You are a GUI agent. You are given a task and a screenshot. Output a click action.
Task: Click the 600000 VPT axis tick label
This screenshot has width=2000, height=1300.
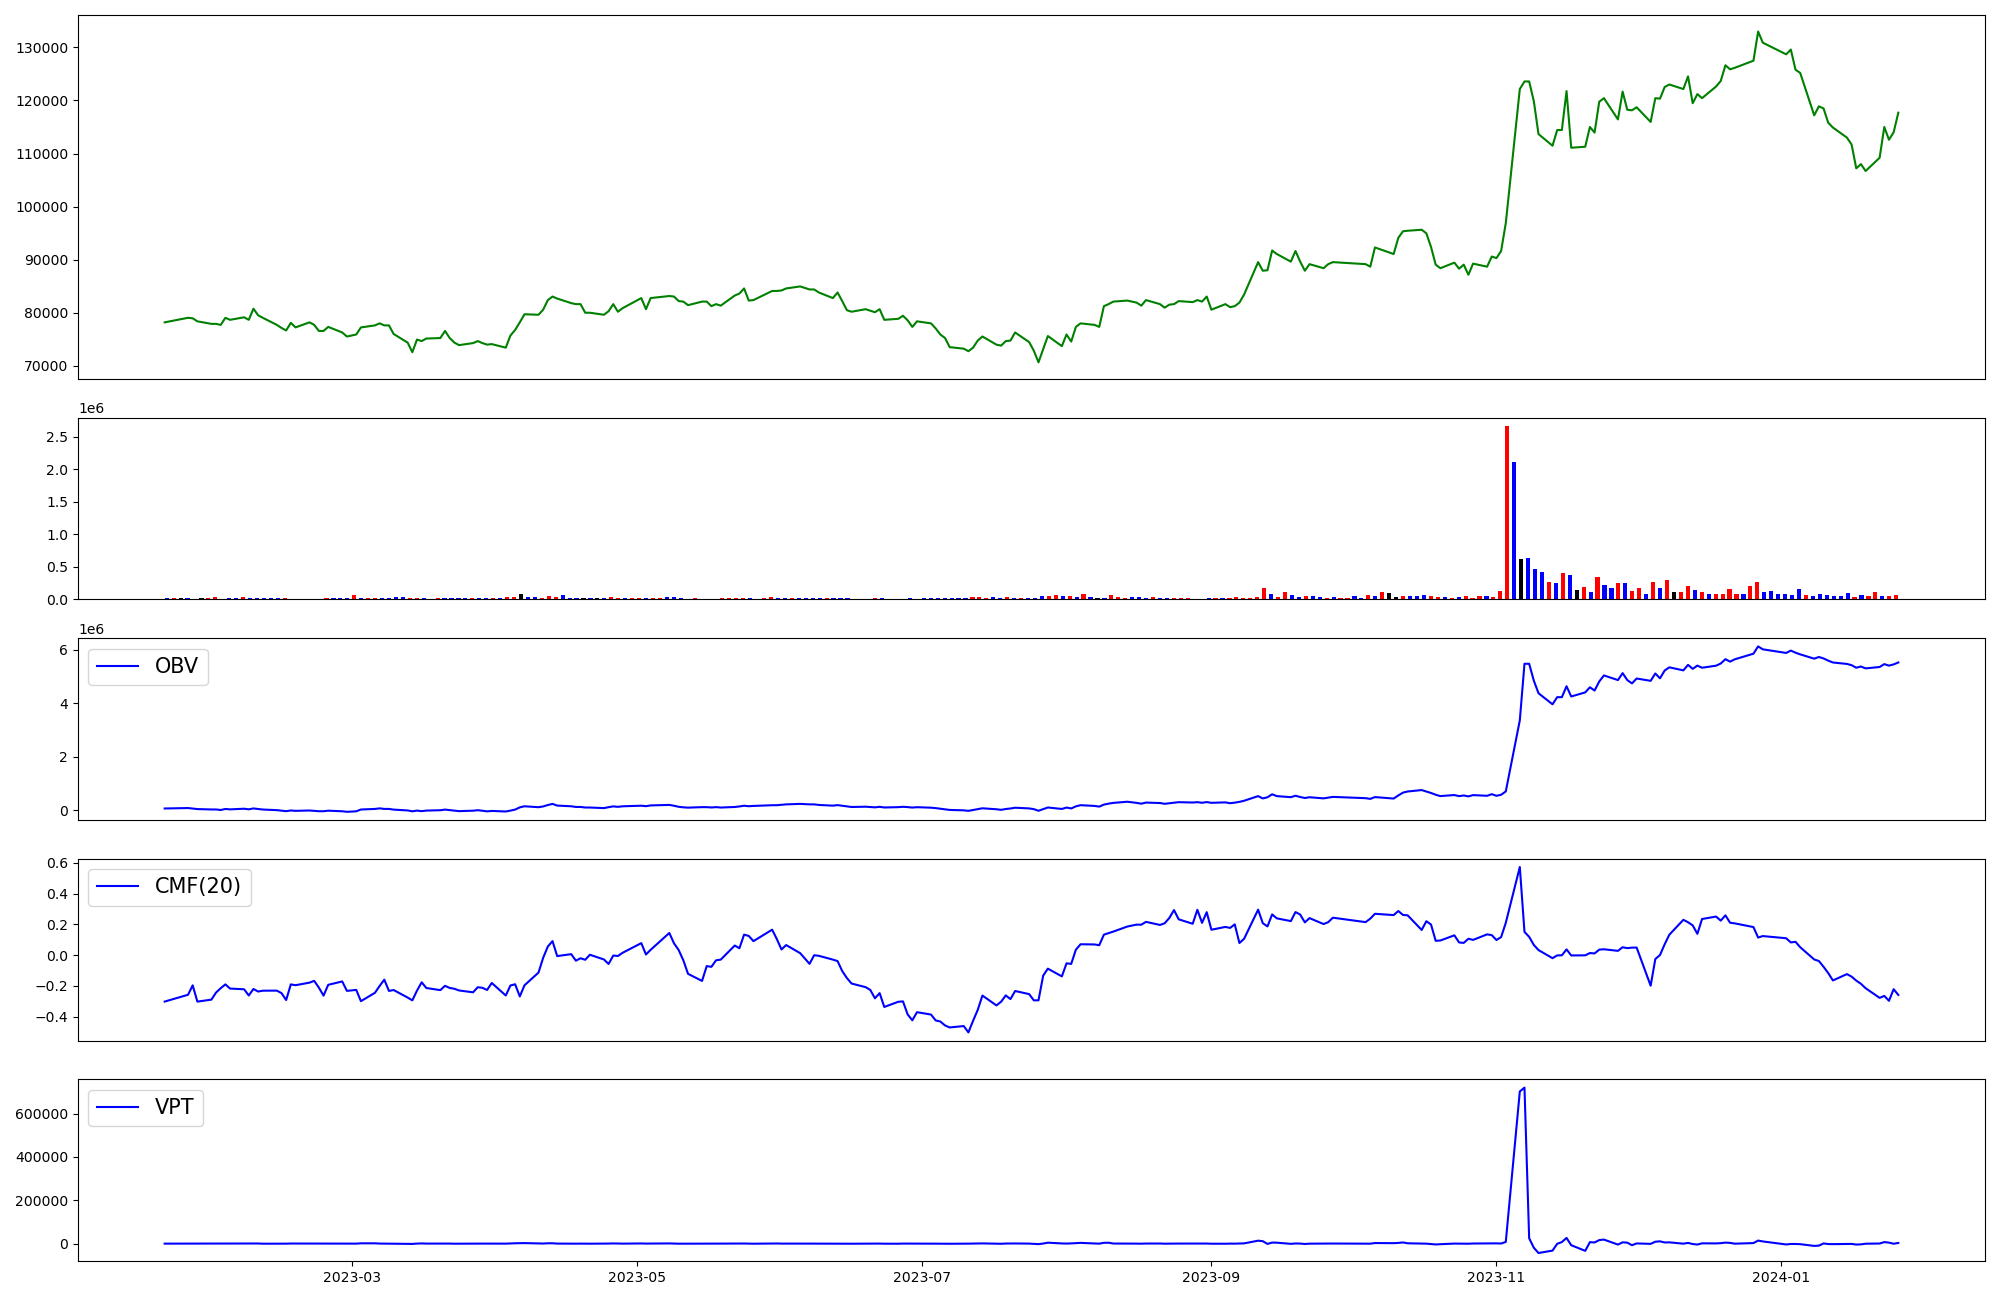(42, 1114)
